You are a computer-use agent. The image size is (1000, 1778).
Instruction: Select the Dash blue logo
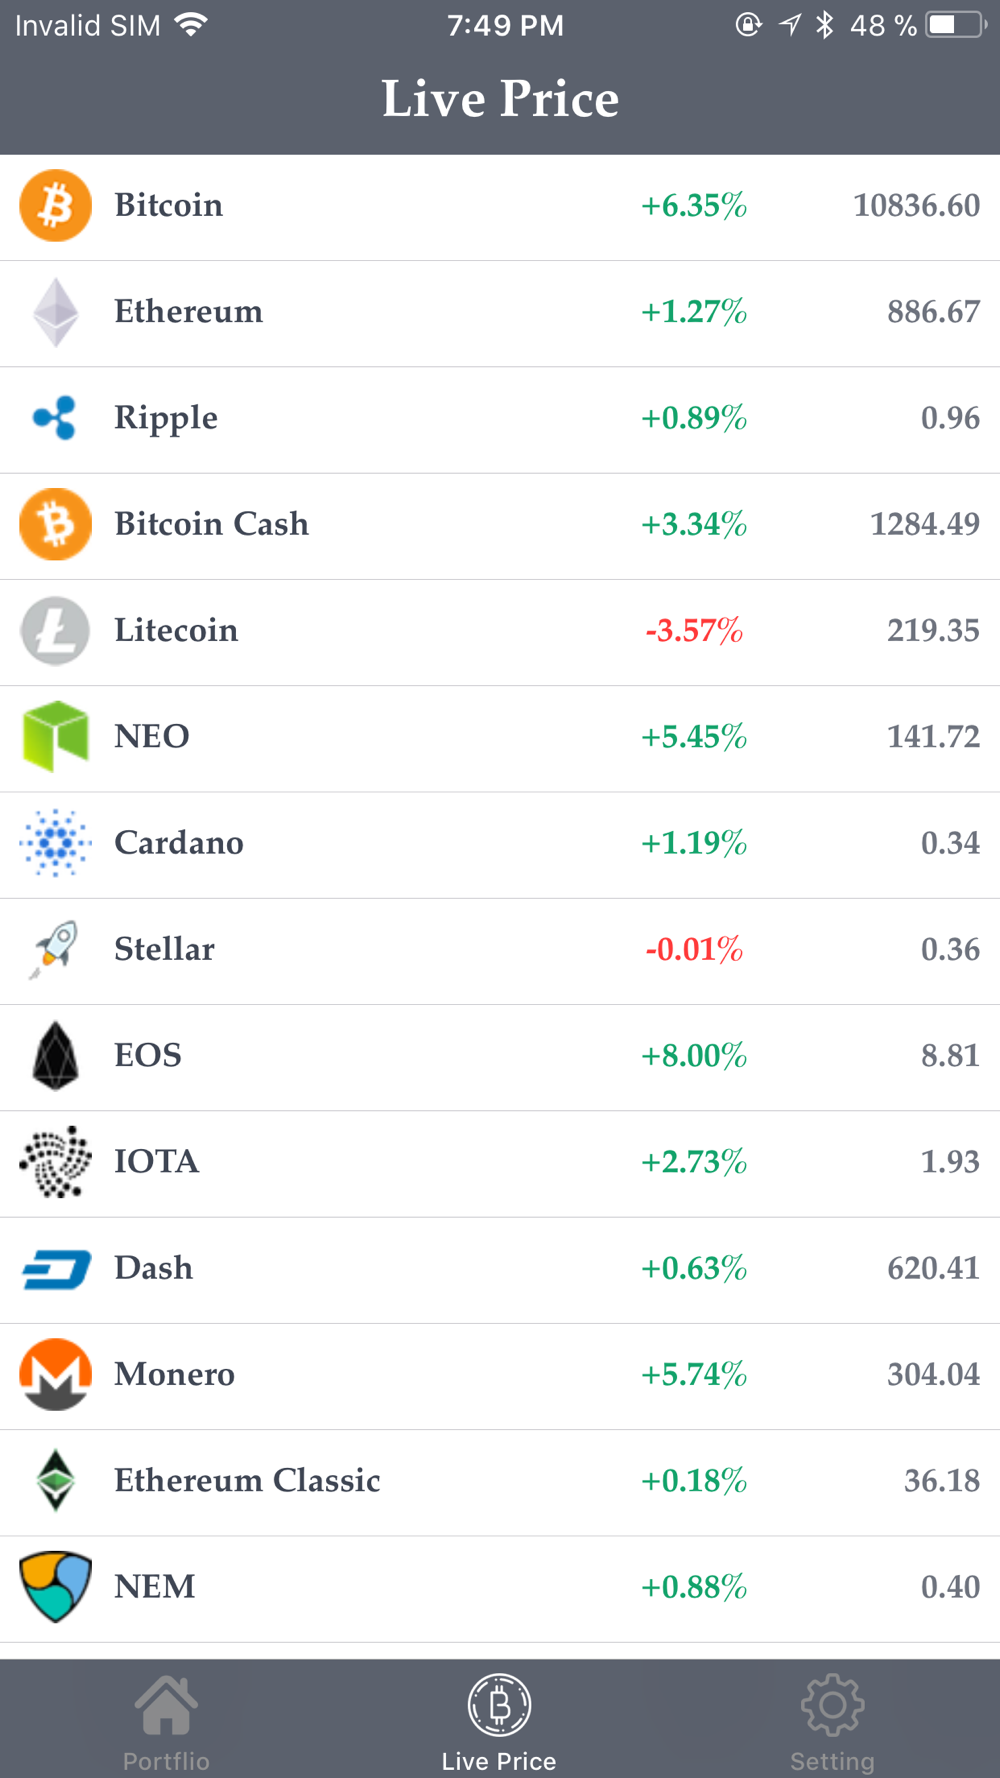click(x=56, y=1269)
